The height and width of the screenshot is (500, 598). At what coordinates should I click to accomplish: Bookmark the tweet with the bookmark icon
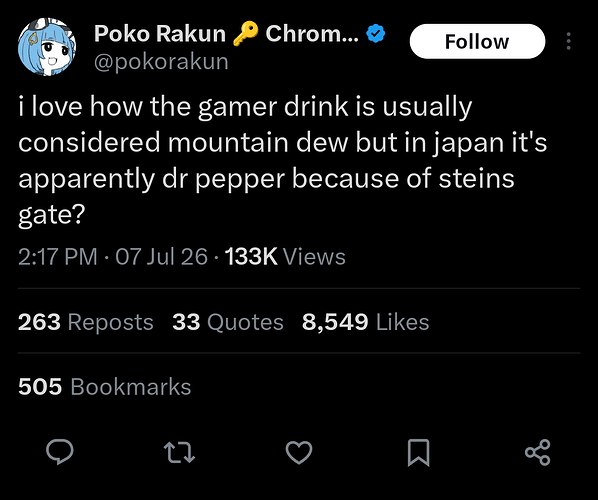419,453
